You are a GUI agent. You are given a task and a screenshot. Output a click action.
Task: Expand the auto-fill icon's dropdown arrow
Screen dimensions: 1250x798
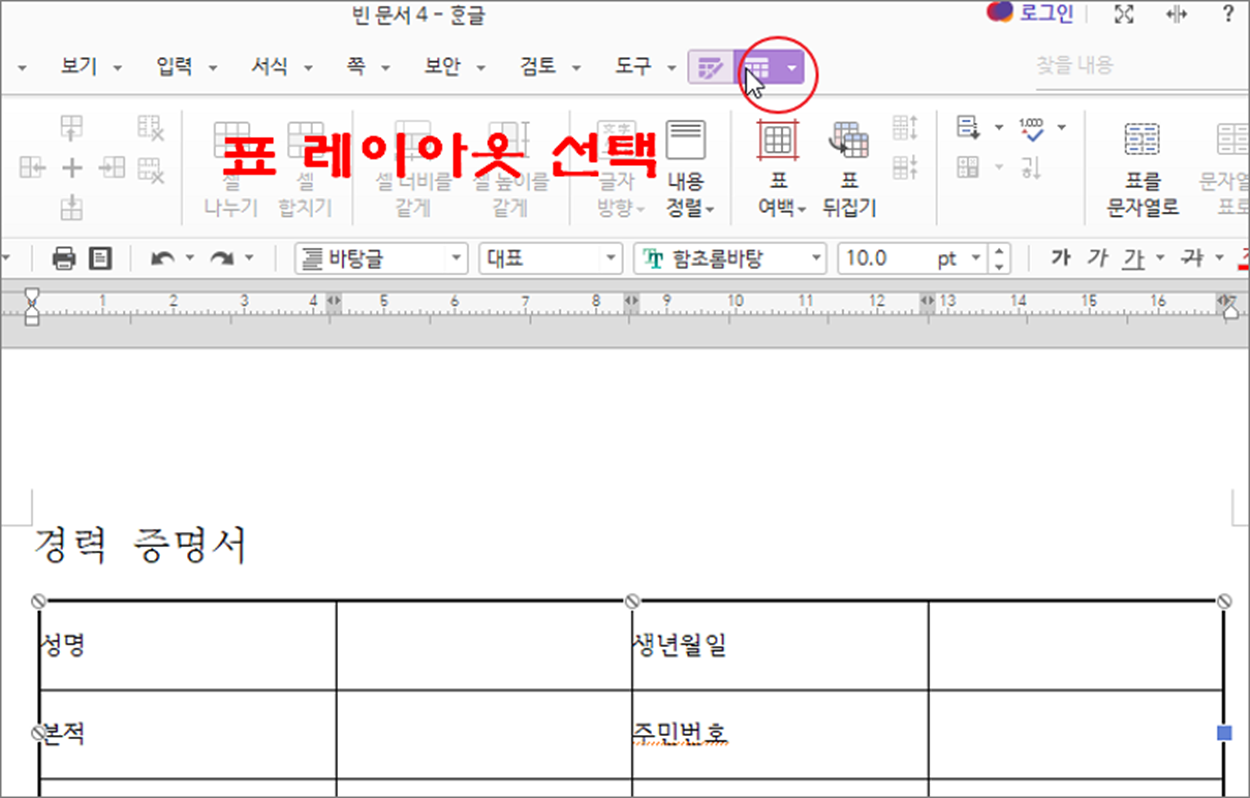tap(998, 127)
